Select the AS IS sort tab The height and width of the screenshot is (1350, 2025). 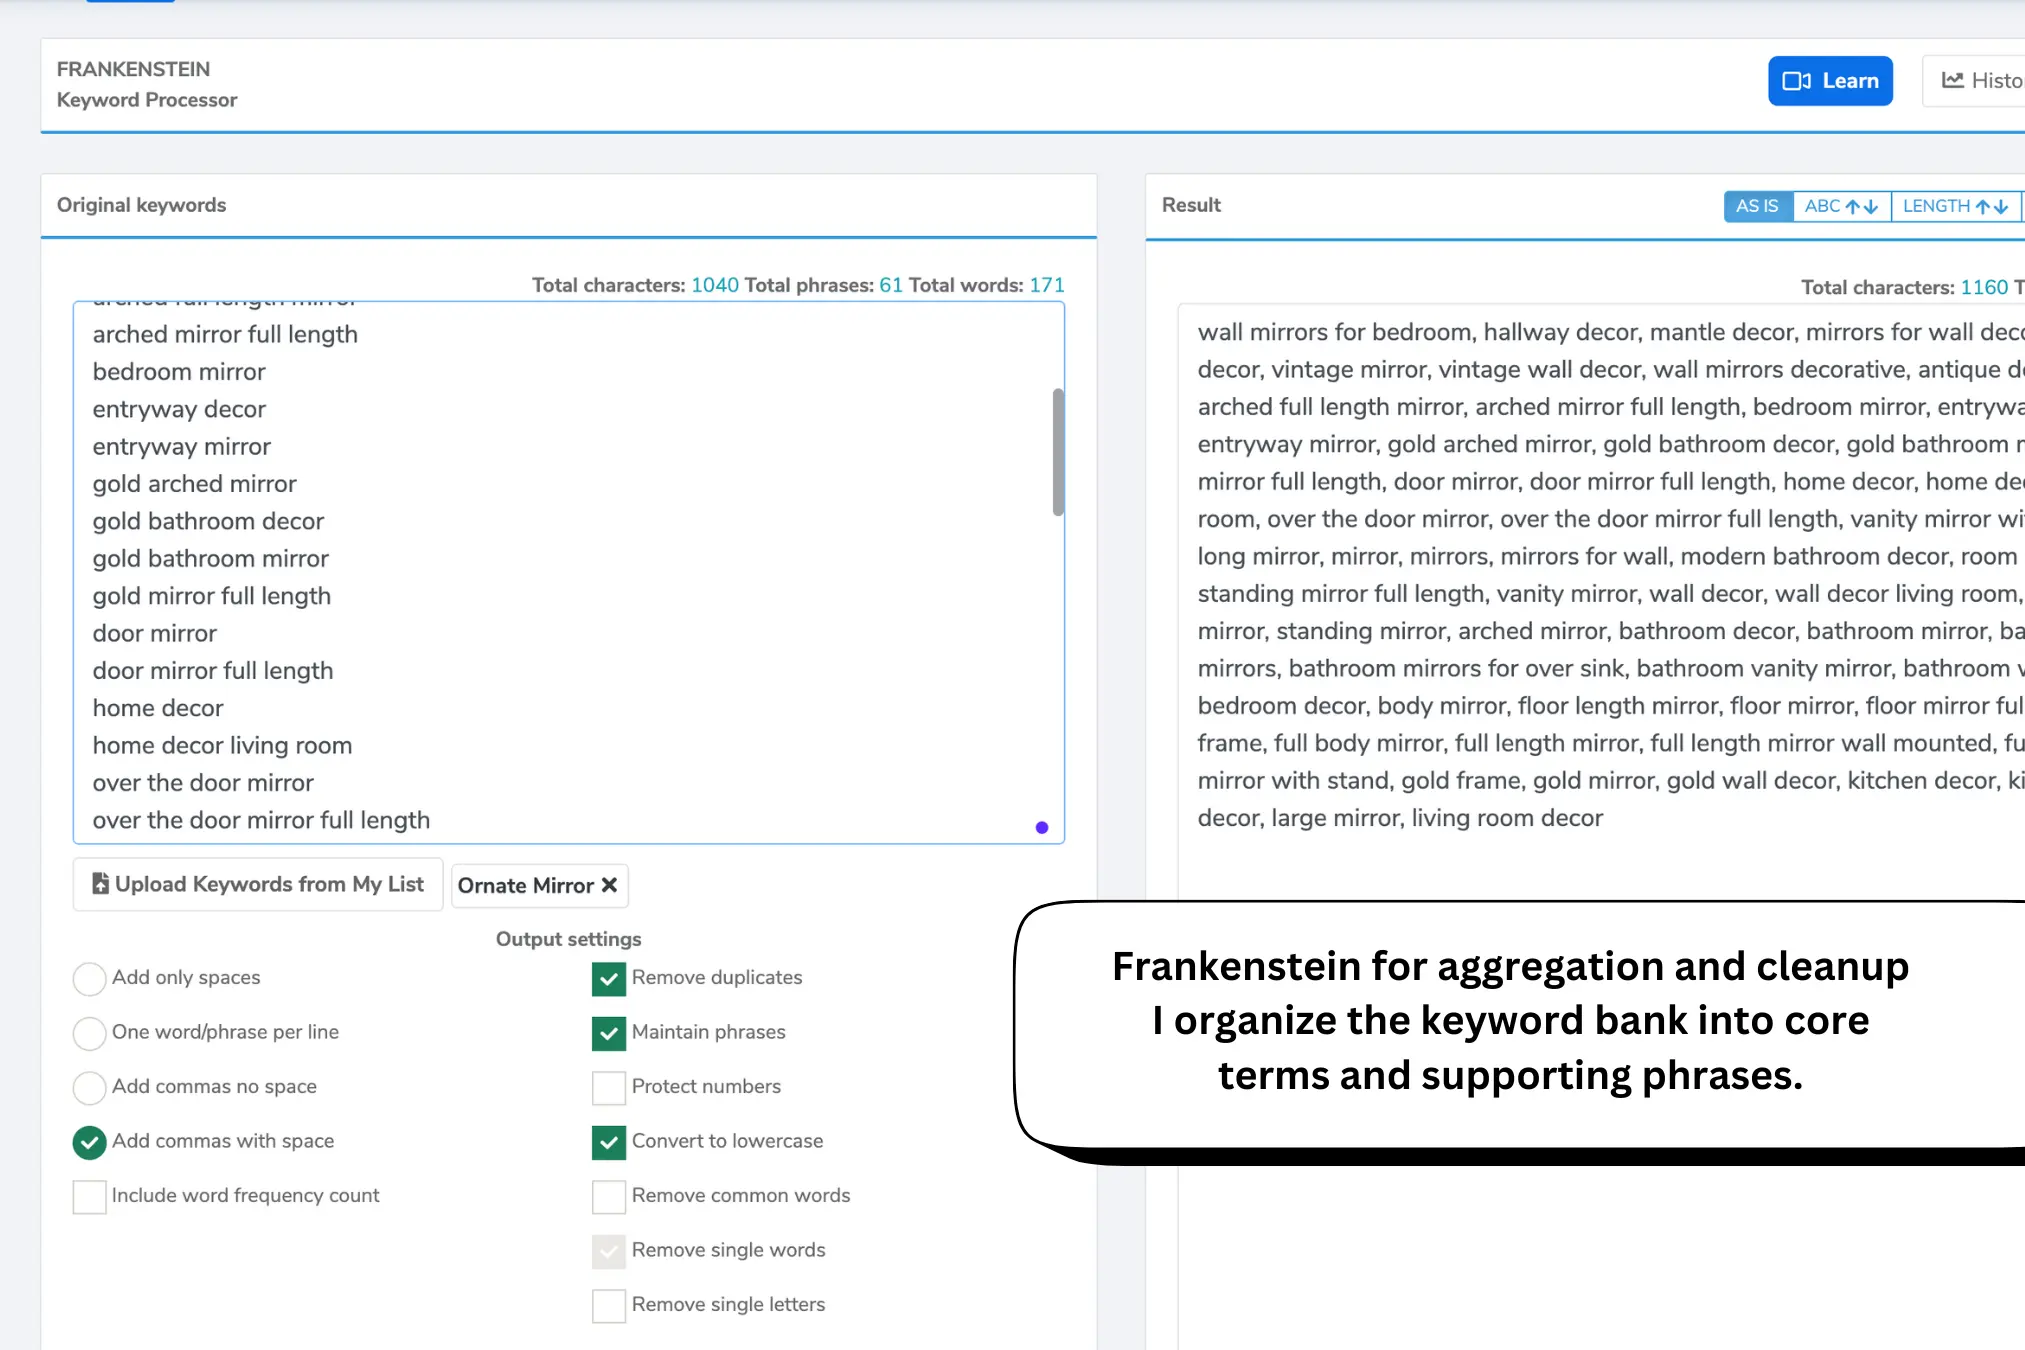pos(1757,206)
